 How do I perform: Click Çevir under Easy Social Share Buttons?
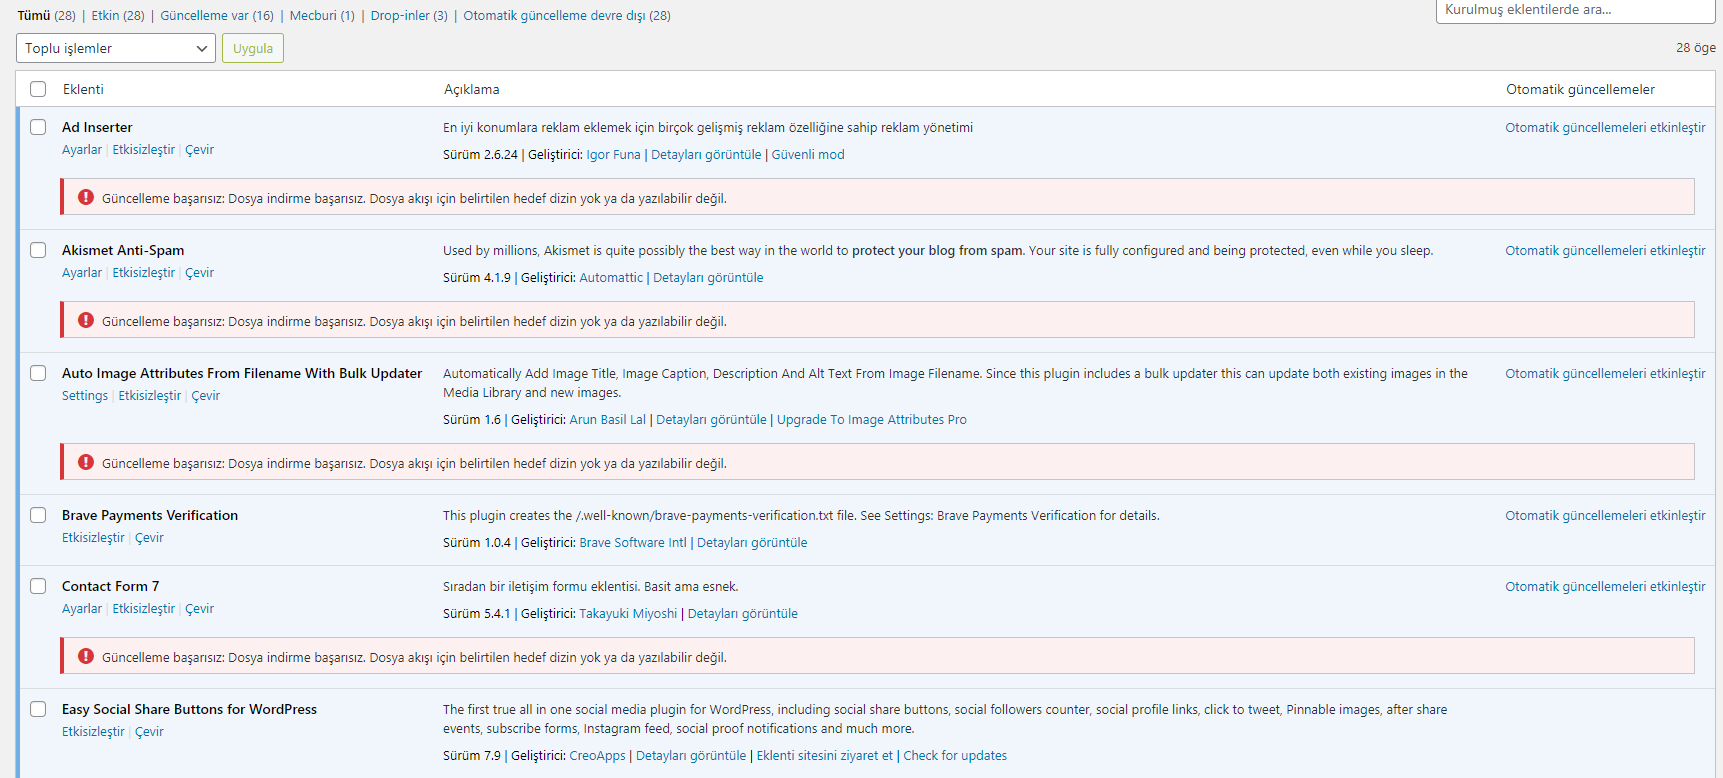pos(149,732)
